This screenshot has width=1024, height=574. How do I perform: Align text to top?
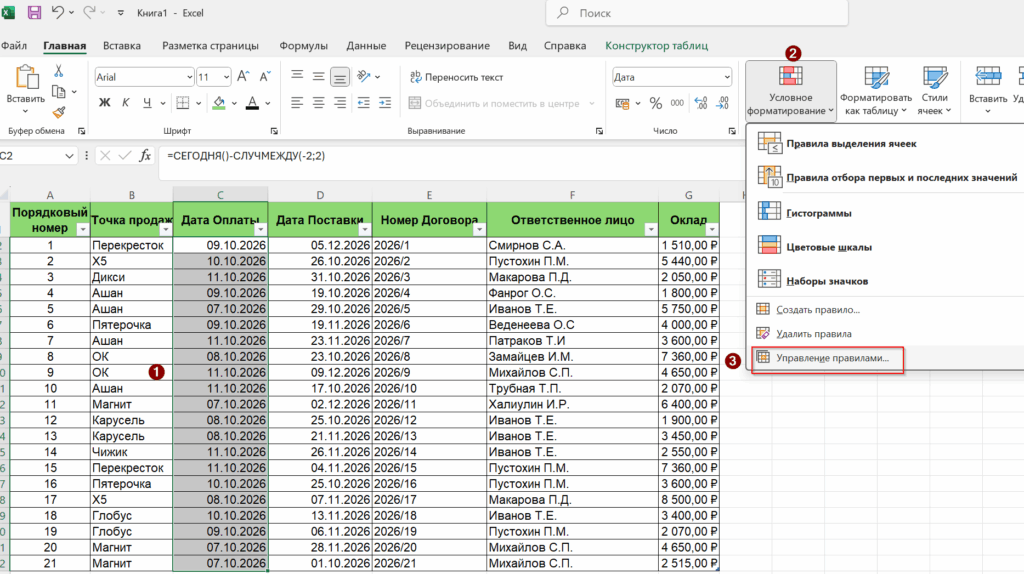point(297,76)
